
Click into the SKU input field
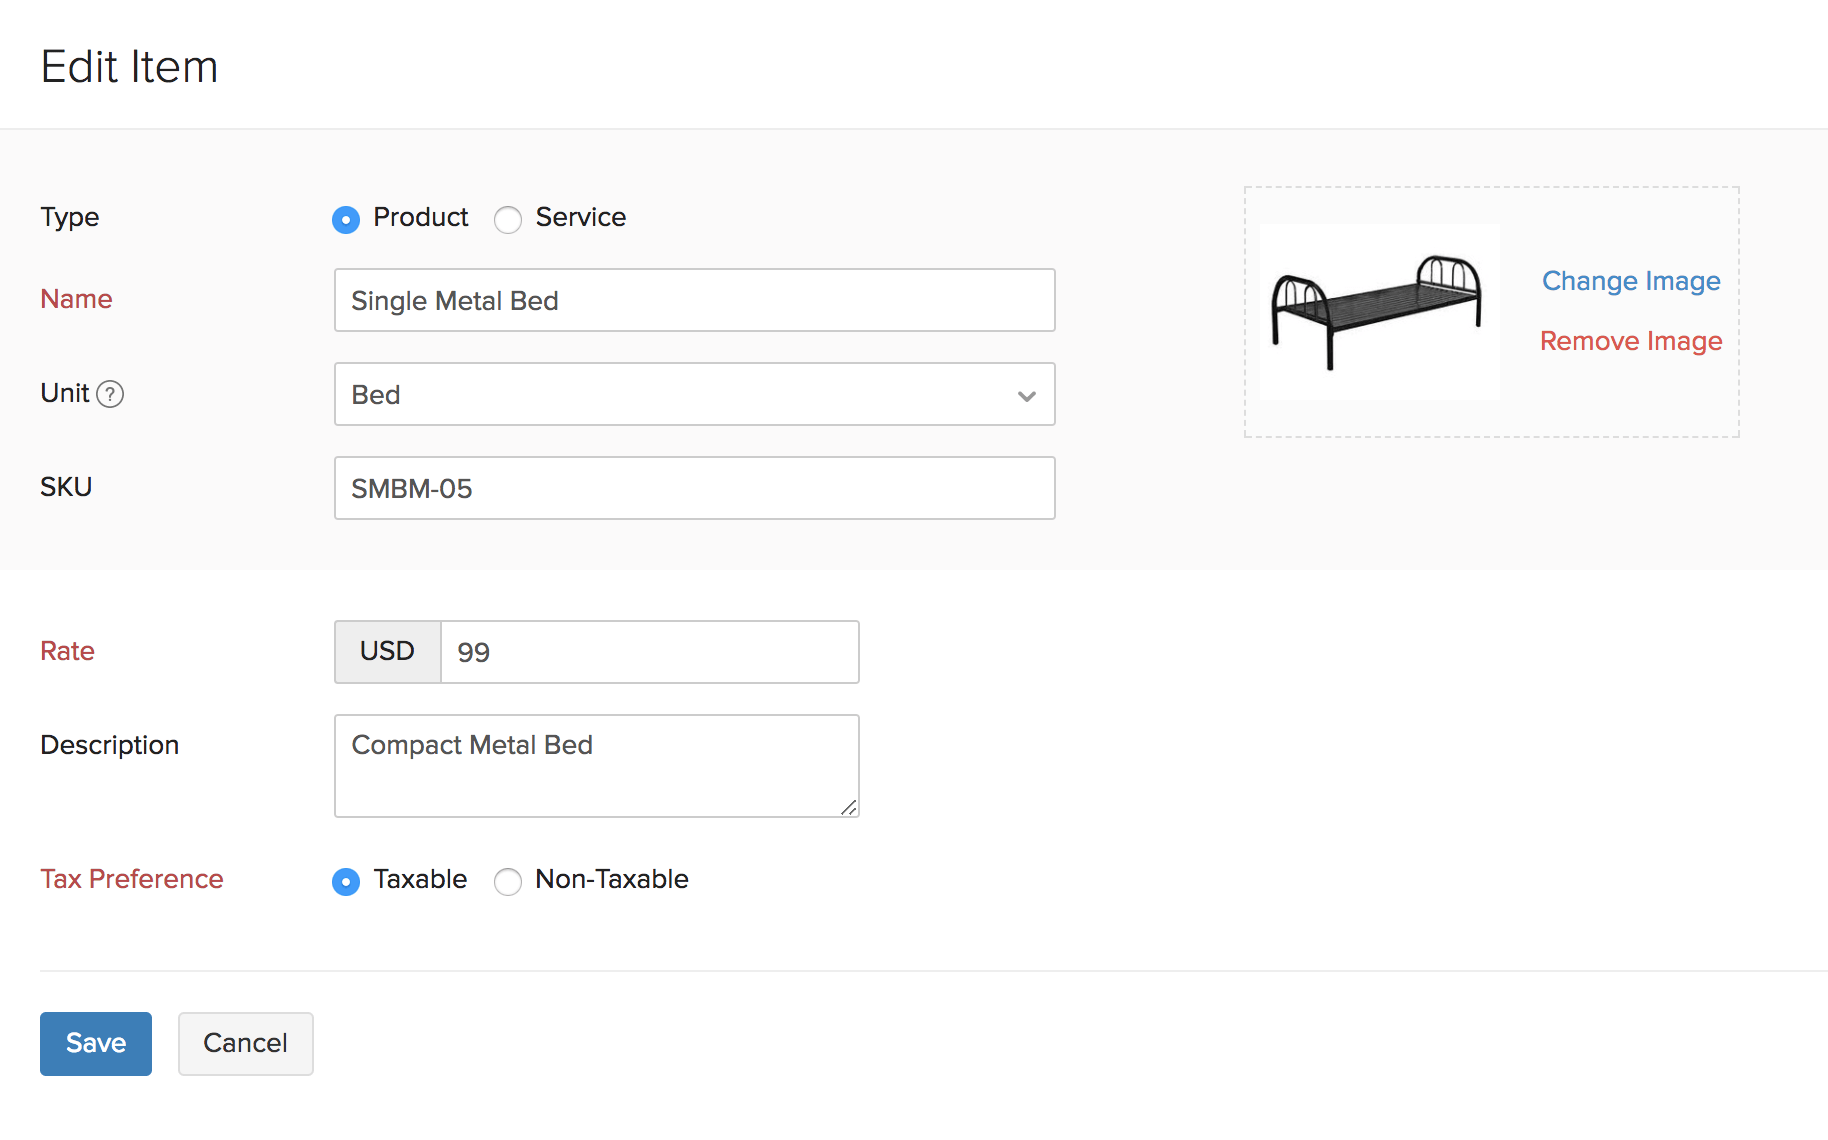[694, 488]
